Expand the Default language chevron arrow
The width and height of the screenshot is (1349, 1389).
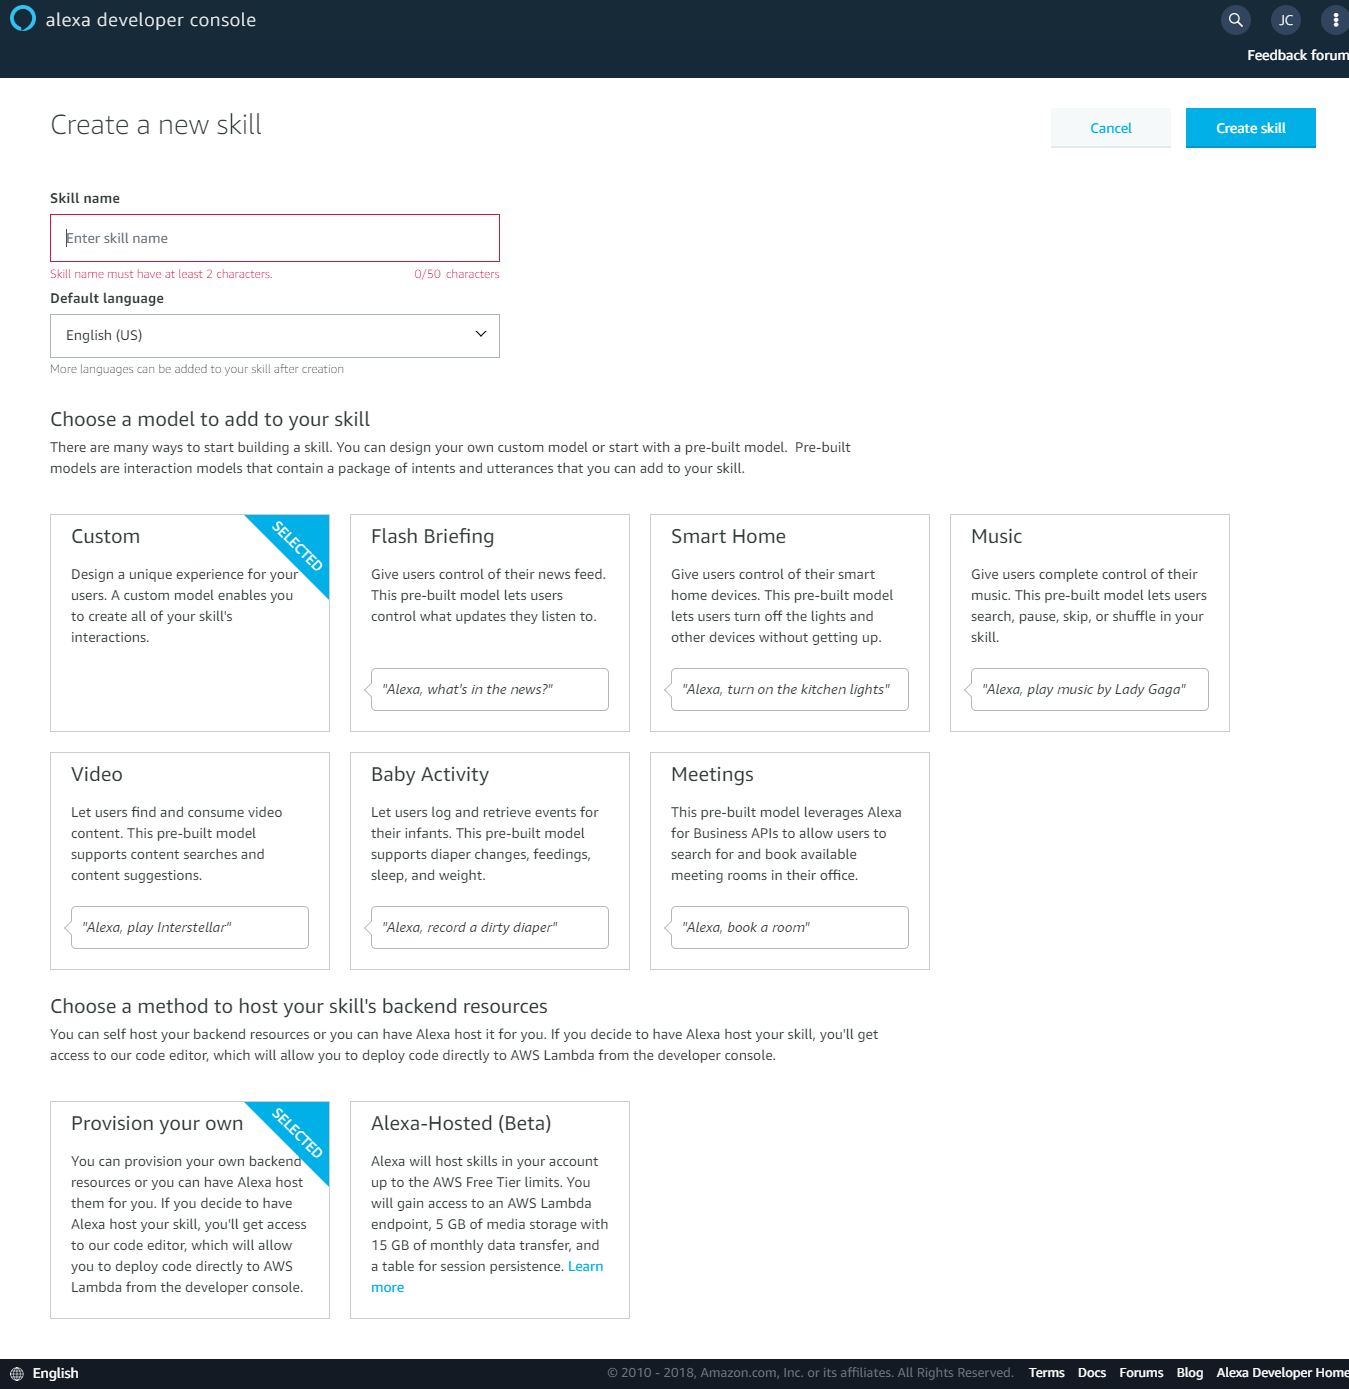(480, 334)
